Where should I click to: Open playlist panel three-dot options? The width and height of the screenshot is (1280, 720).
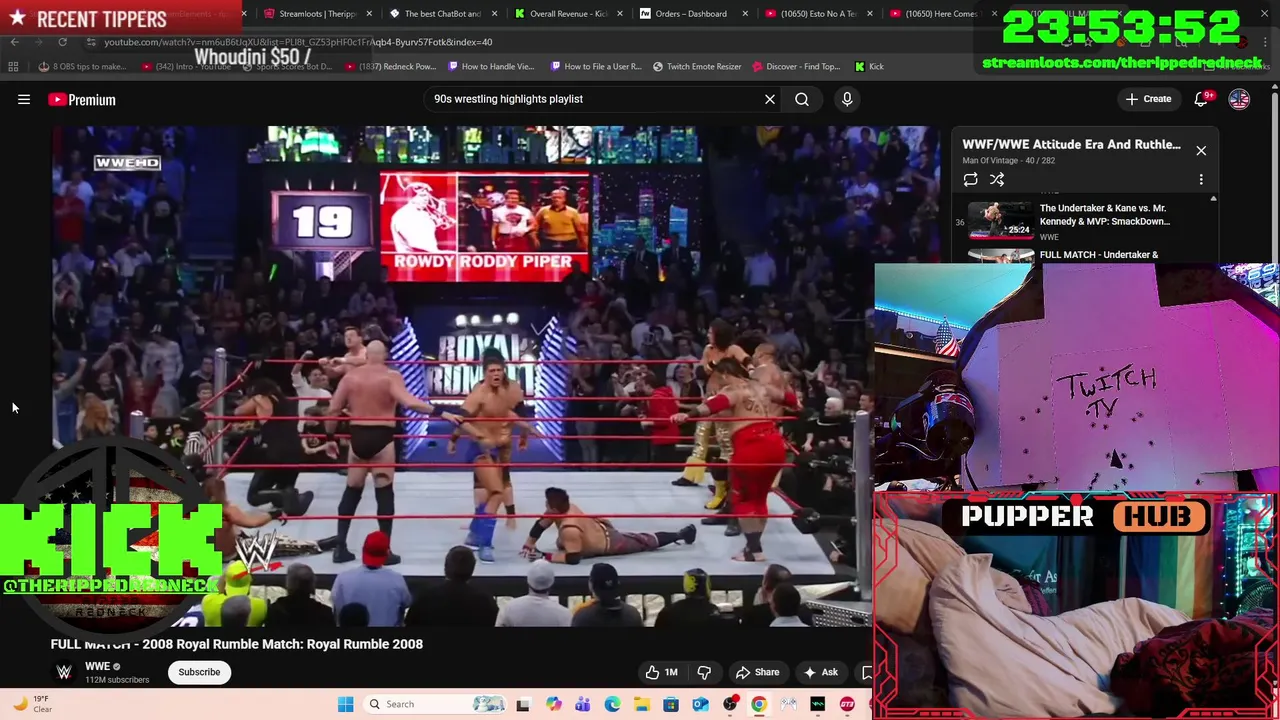pos(1201,180)
